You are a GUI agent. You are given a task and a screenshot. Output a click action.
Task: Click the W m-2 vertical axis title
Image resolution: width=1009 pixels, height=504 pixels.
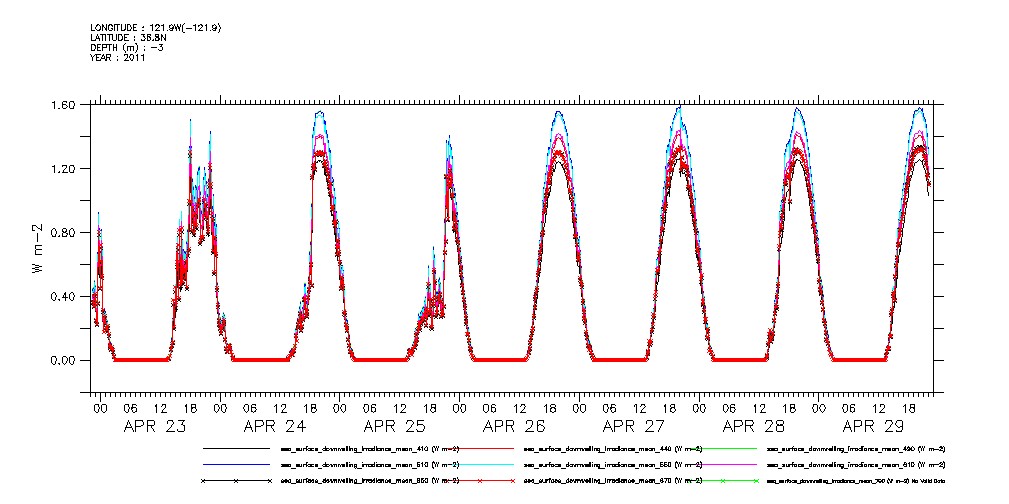click(37, 248)
